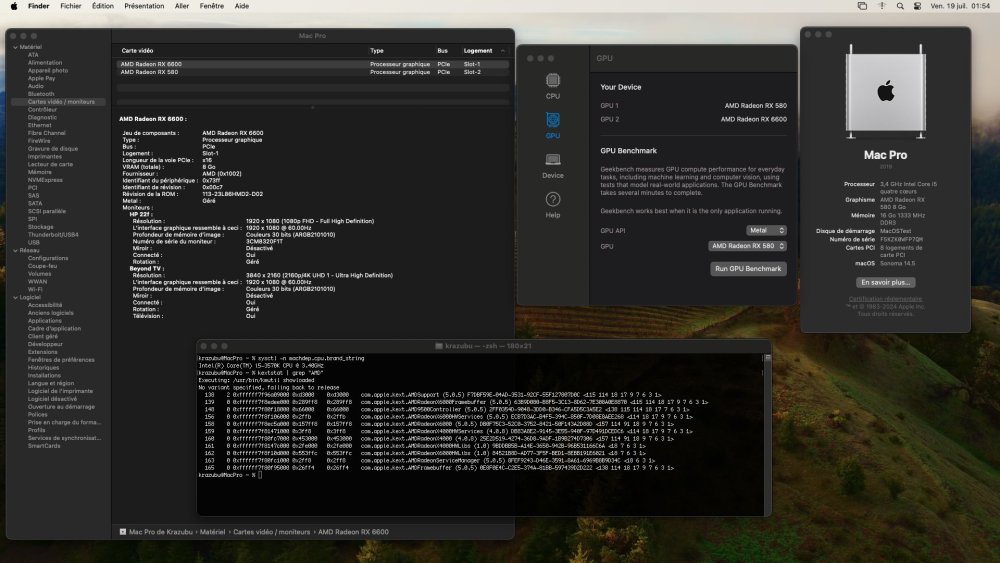Open the Présentation menu
Screen dimensions: 1000x563
pos(144,6)
